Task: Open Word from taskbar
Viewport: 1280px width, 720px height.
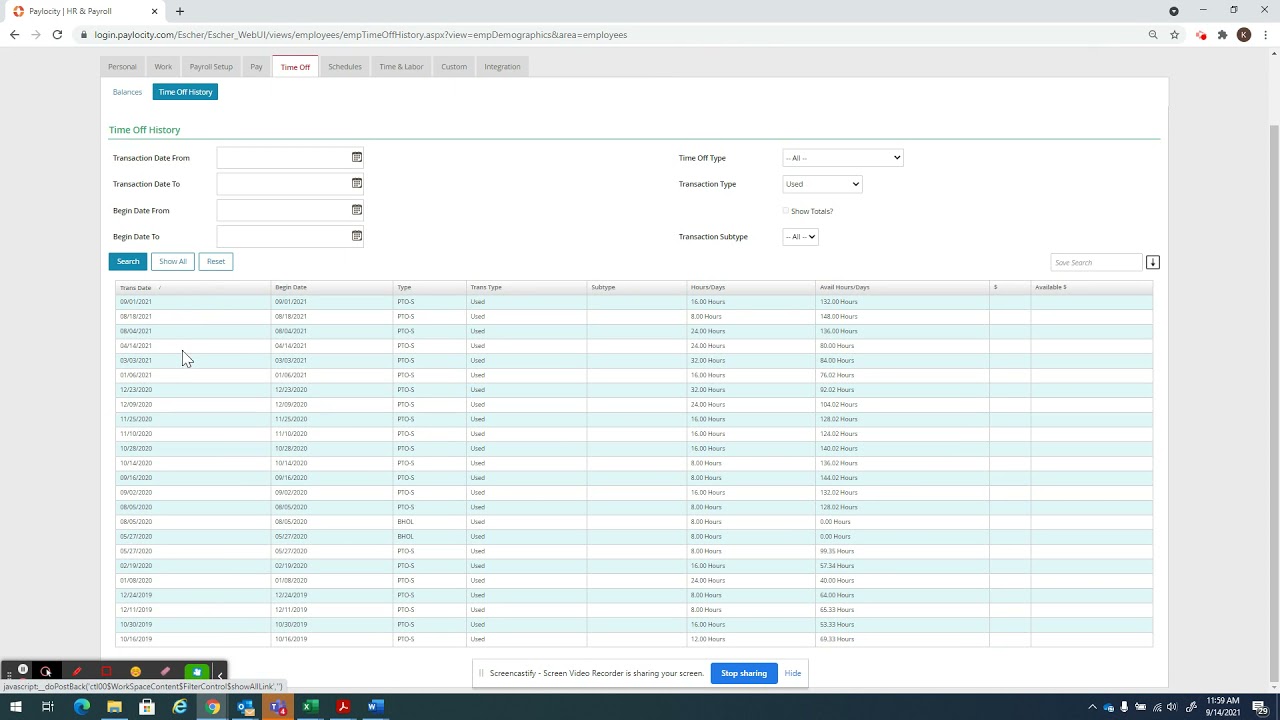Action: (375, 707)
